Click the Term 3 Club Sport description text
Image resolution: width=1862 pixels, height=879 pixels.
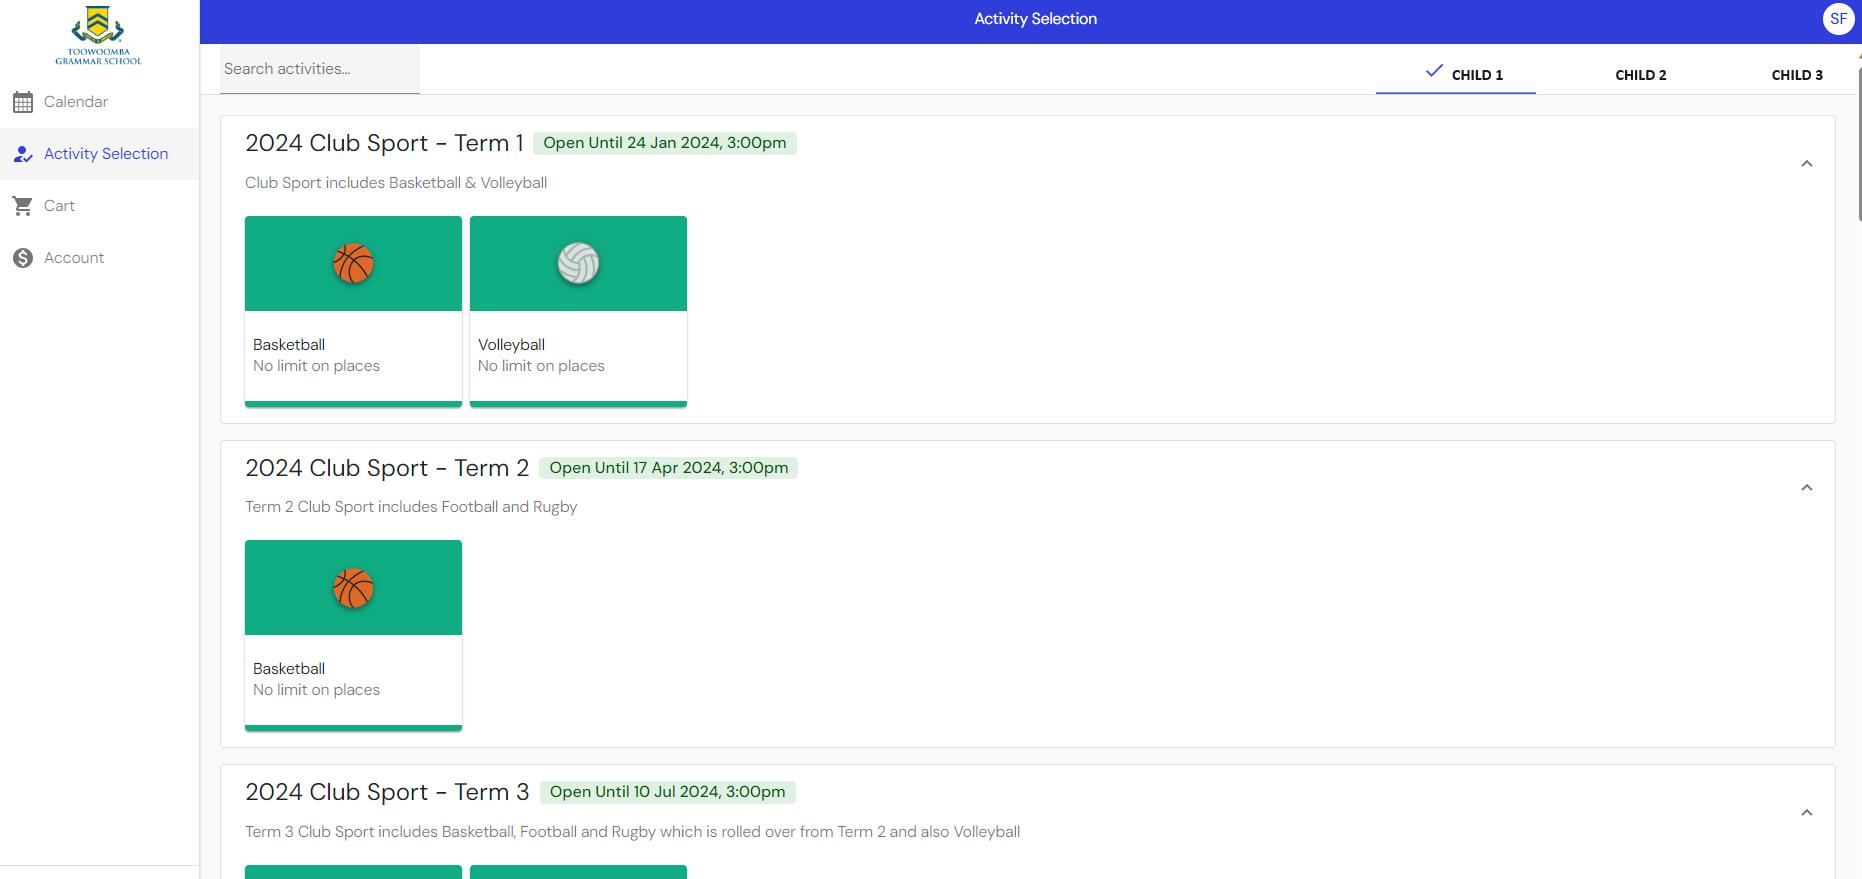(632, 832)
